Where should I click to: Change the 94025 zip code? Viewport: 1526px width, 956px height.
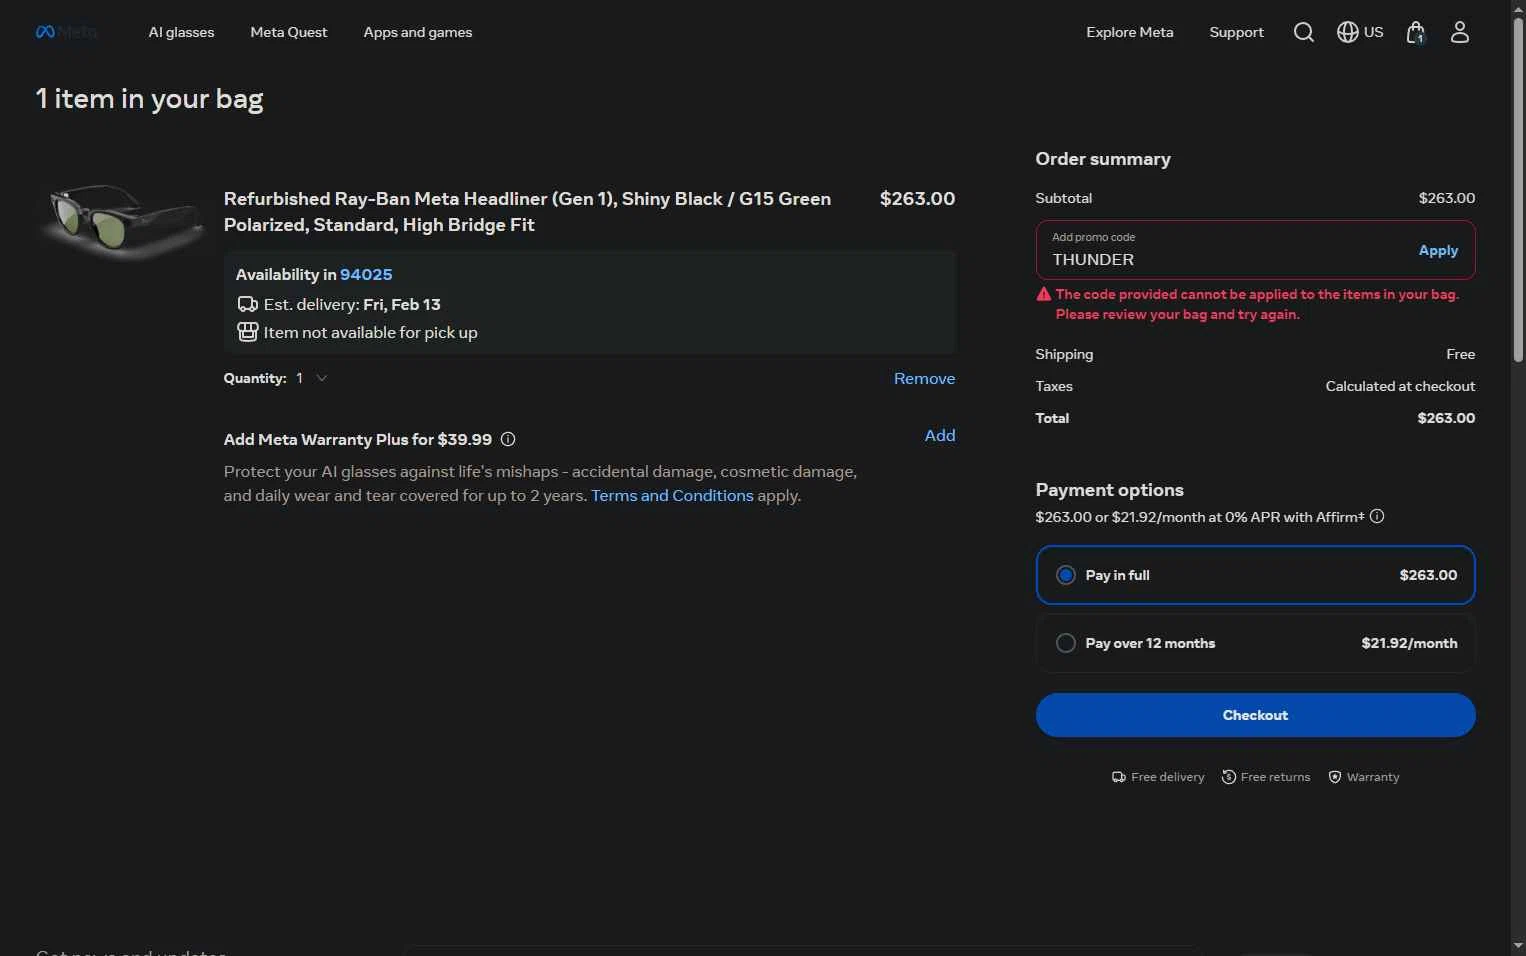[366, 274]
